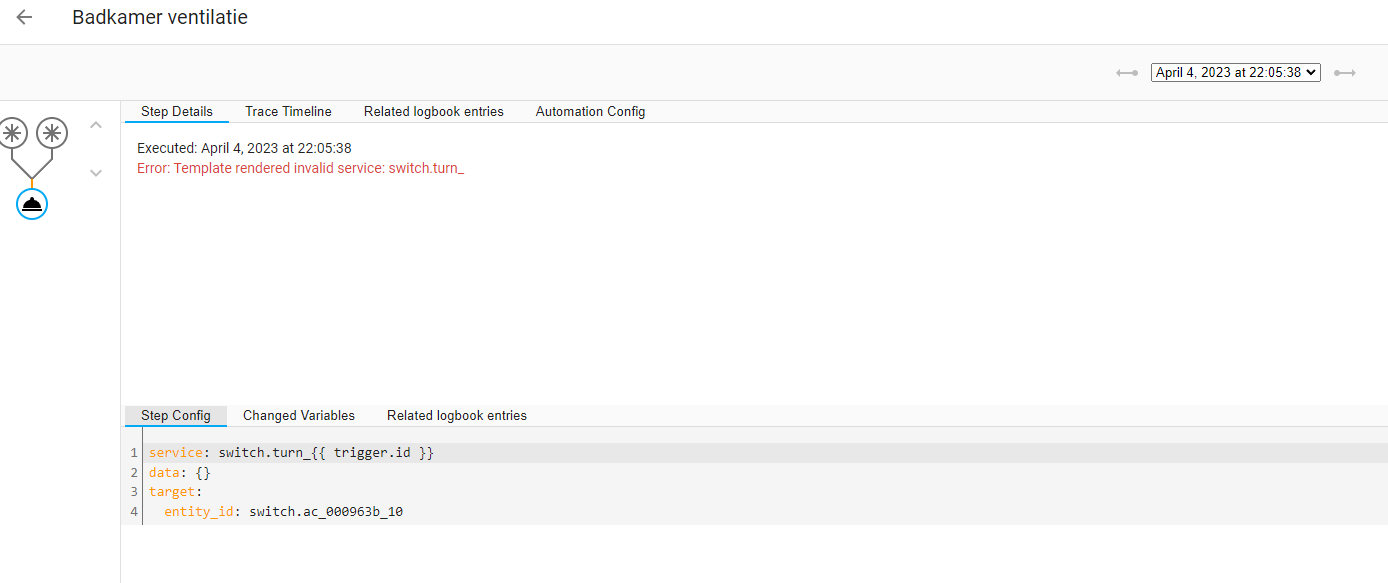Go to the older trace arrow left of the date
Viewport: 1388px width, 583px height.
pos(1127,73)
